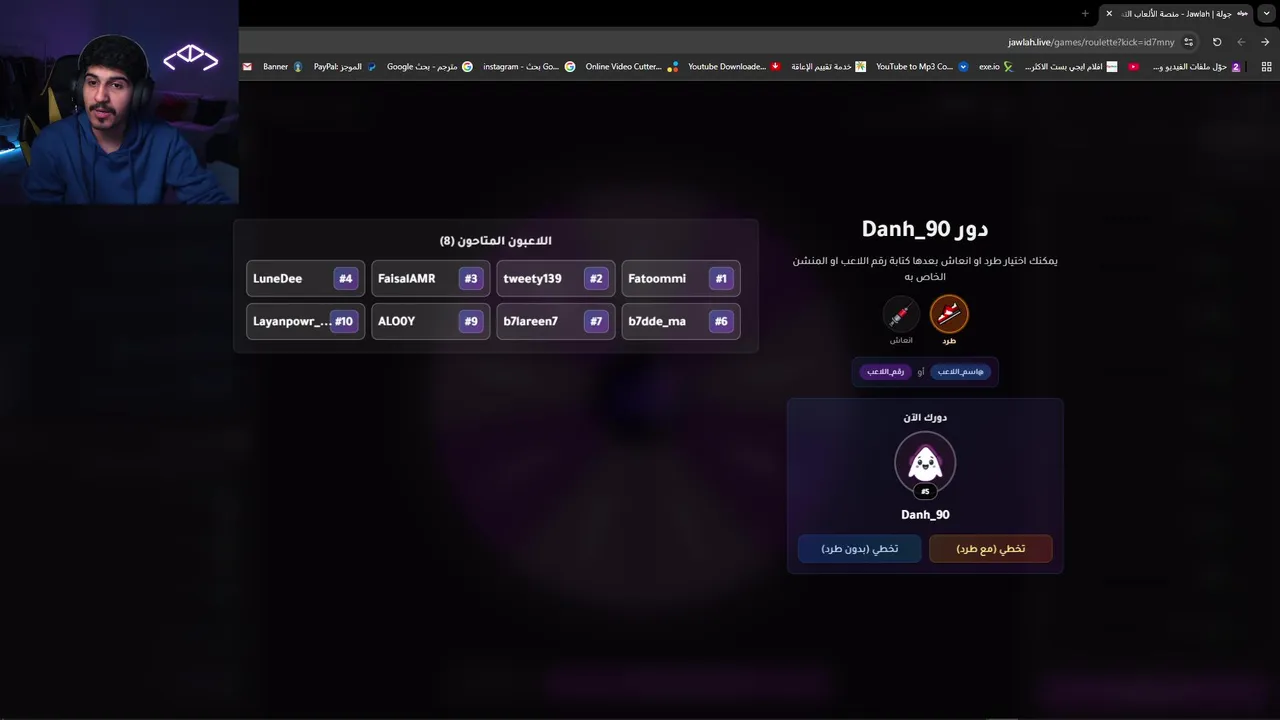Click the player-number tag (رقم_اللاعب)
Screen dimensions: 1280x720
[885, 372]
